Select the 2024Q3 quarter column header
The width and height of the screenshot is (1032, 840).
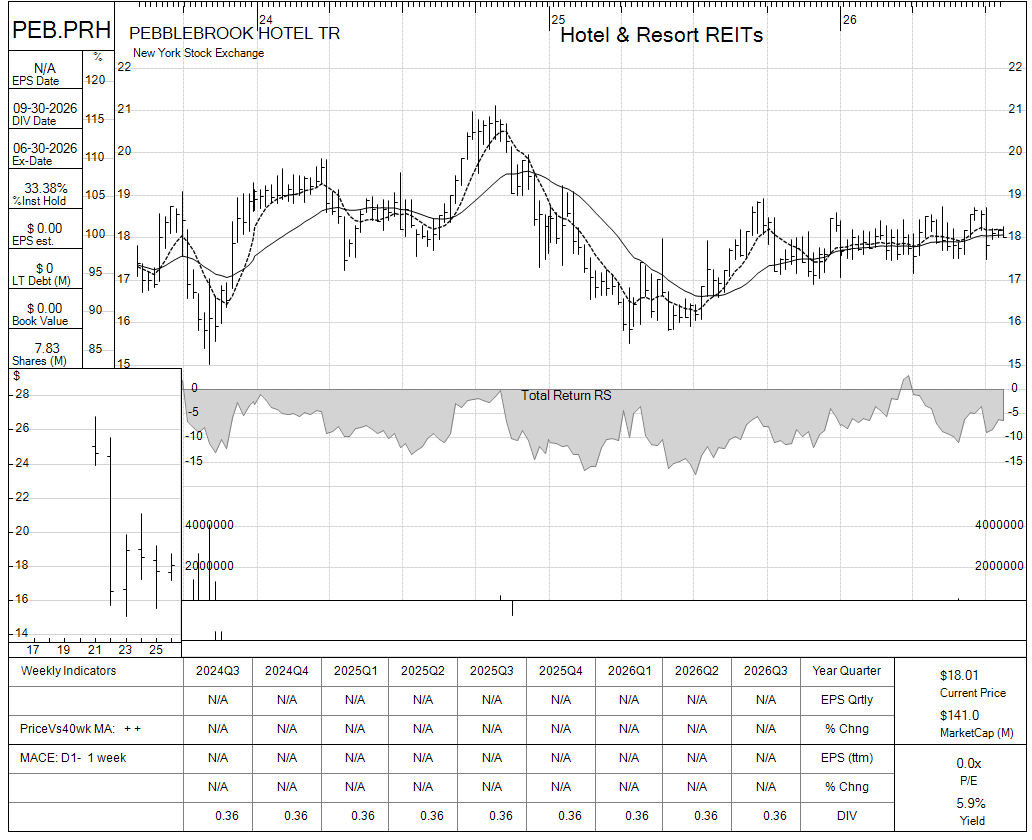[218, 671]
